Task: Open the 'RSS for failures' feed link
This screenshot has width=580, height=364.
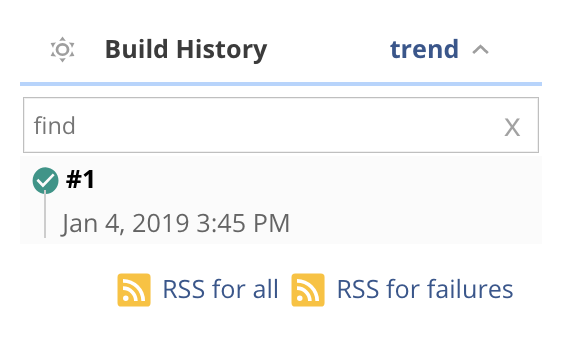Action: pyautogui.click(x=425, y=289)
